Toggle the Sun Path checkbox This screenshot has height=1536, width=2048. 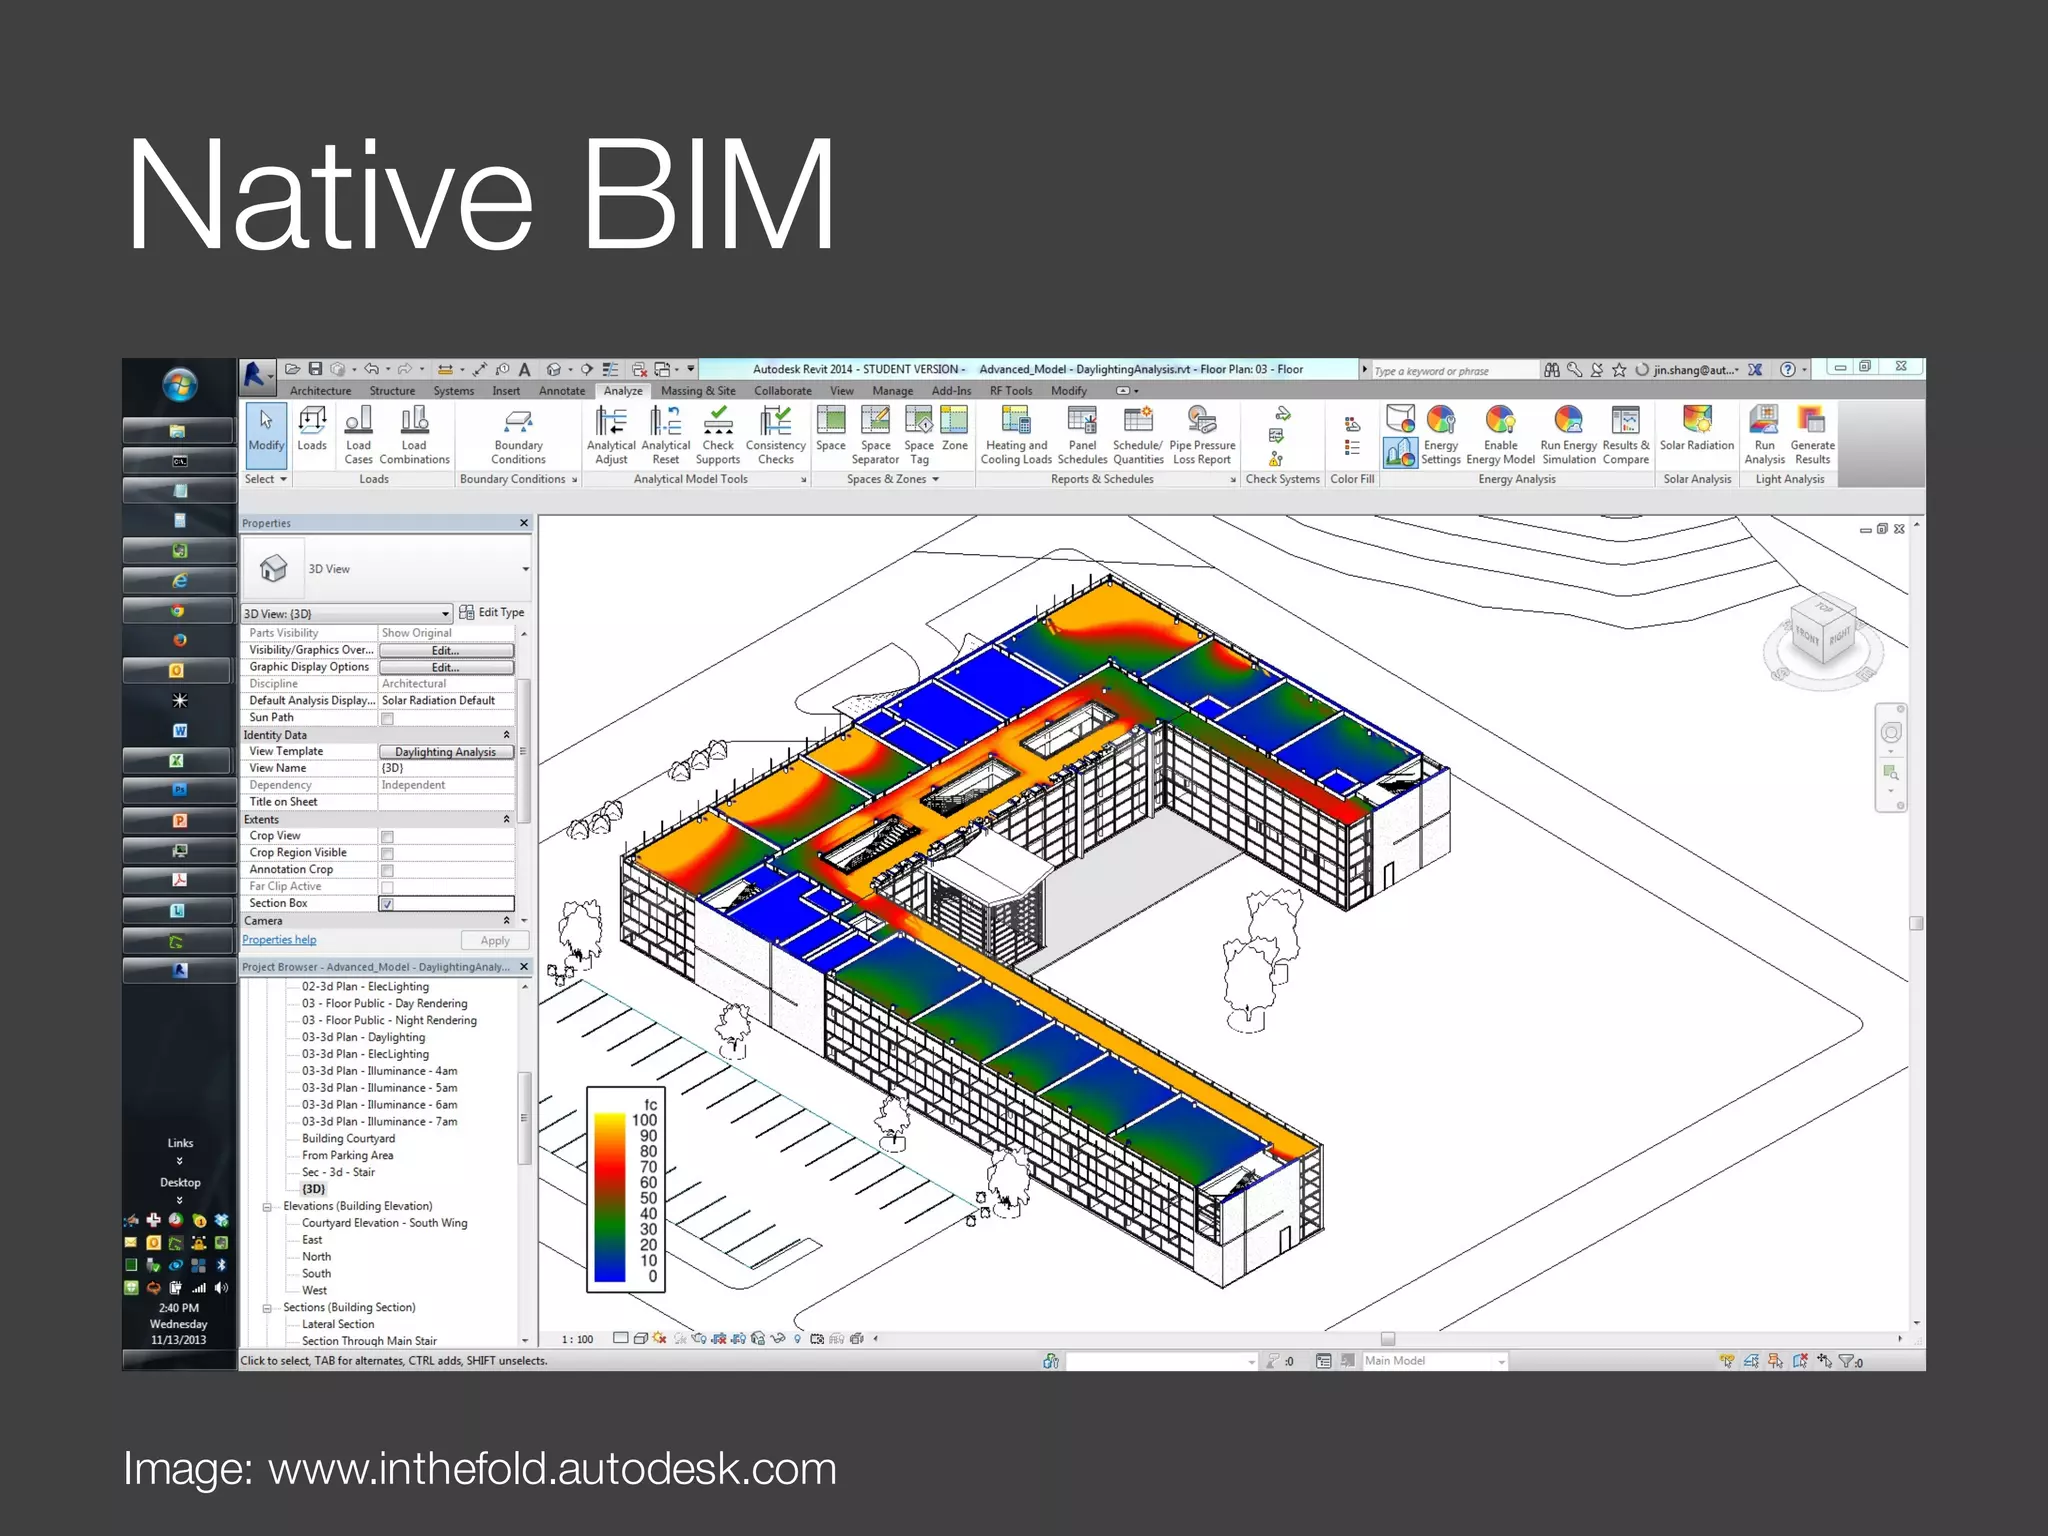(387, 718)
